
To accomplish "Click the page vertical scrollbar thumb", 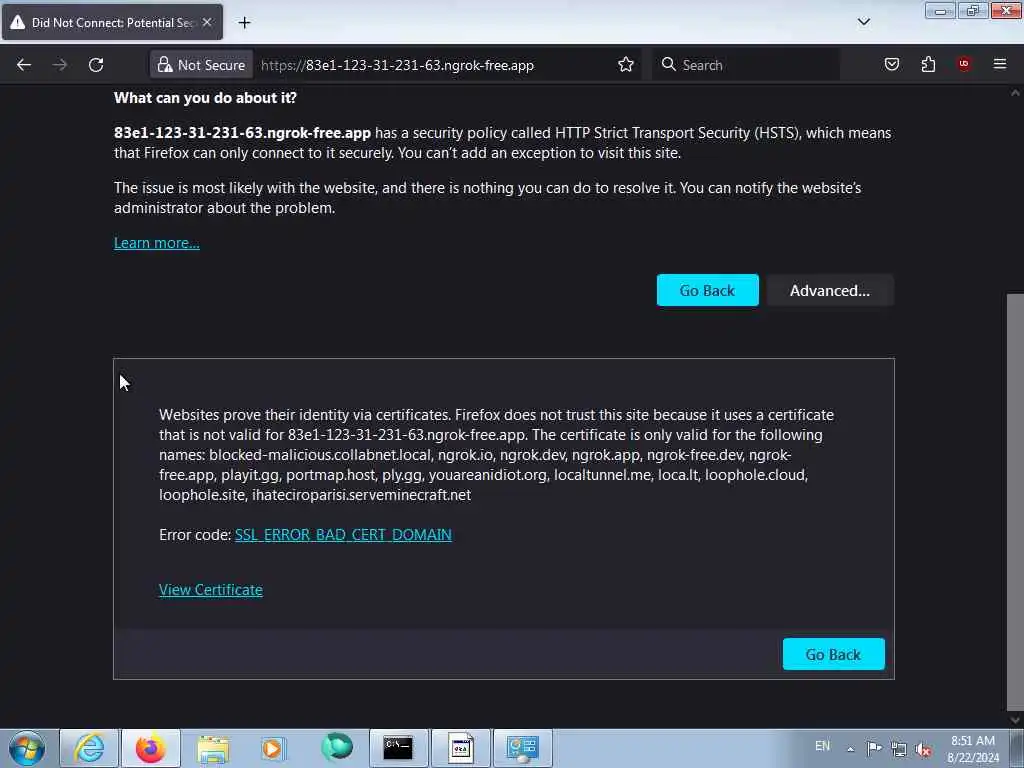I will coord(1015,503).
